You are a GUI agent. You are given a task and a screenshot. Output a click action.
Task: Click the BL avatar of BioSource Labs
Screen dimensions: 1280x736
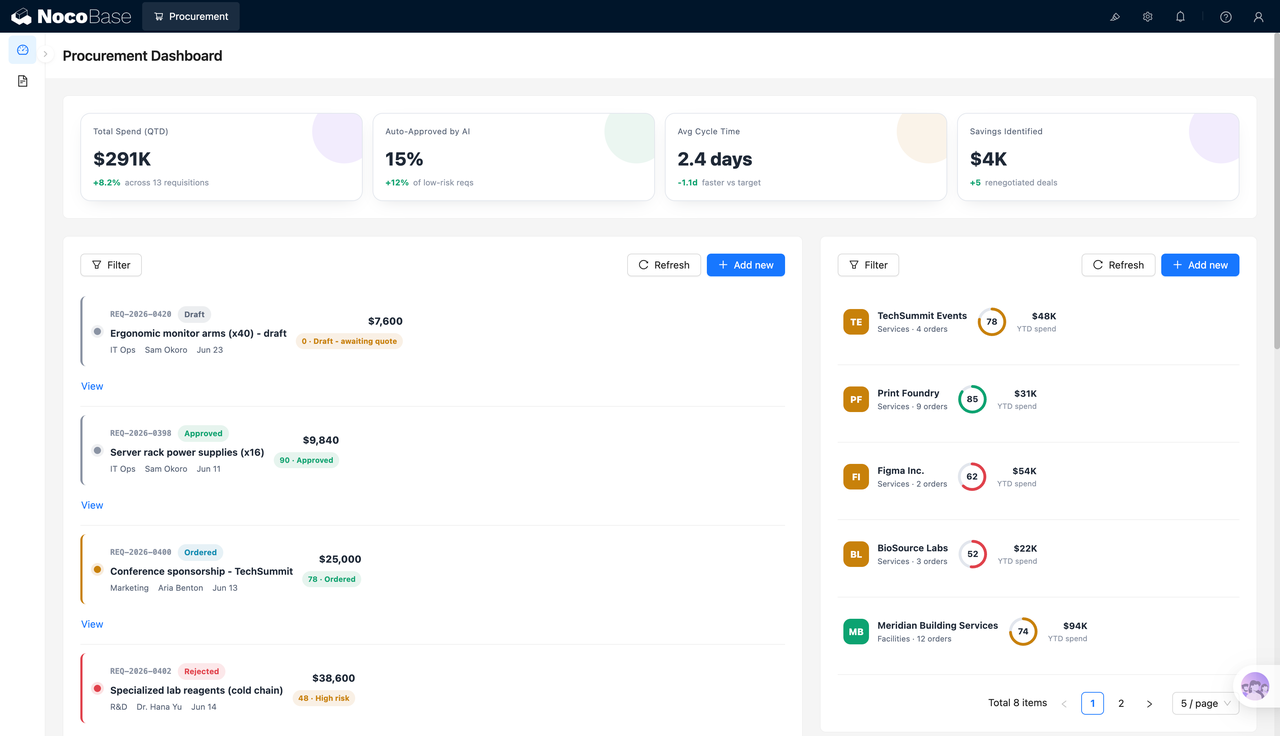pos(856,554)
